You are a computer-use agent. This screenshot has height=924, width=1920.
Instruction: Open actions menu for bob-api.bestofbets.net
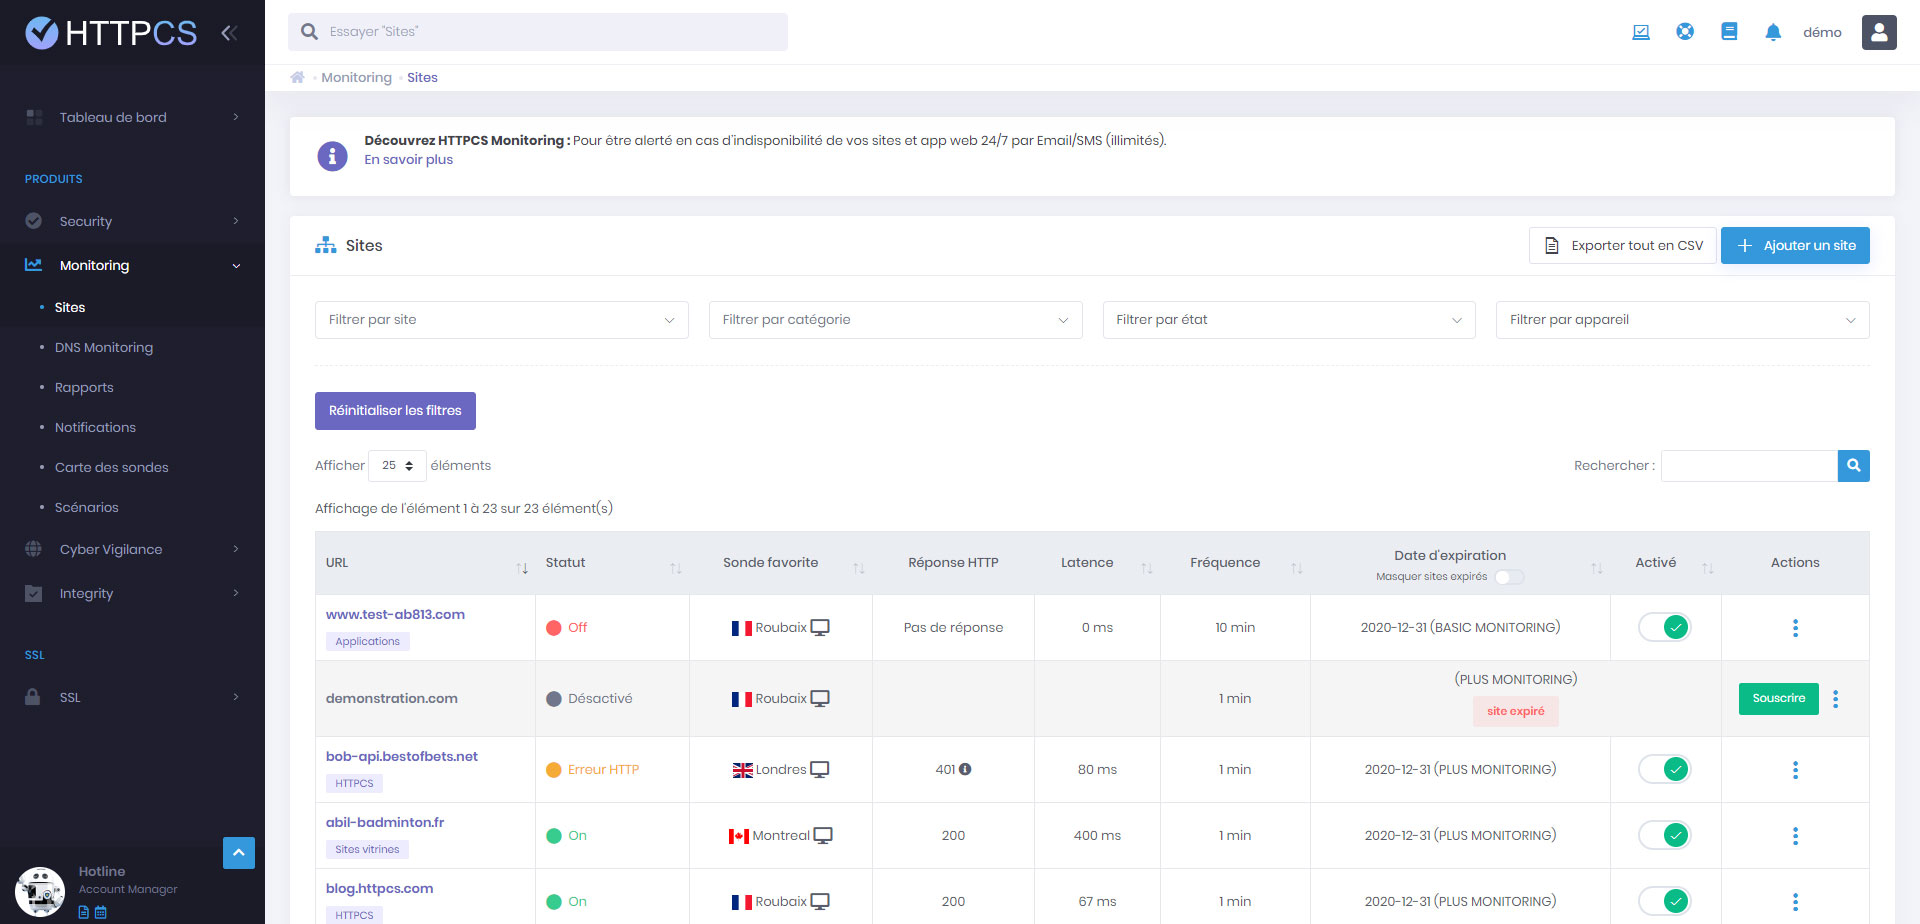click(x=1795, y=770)
